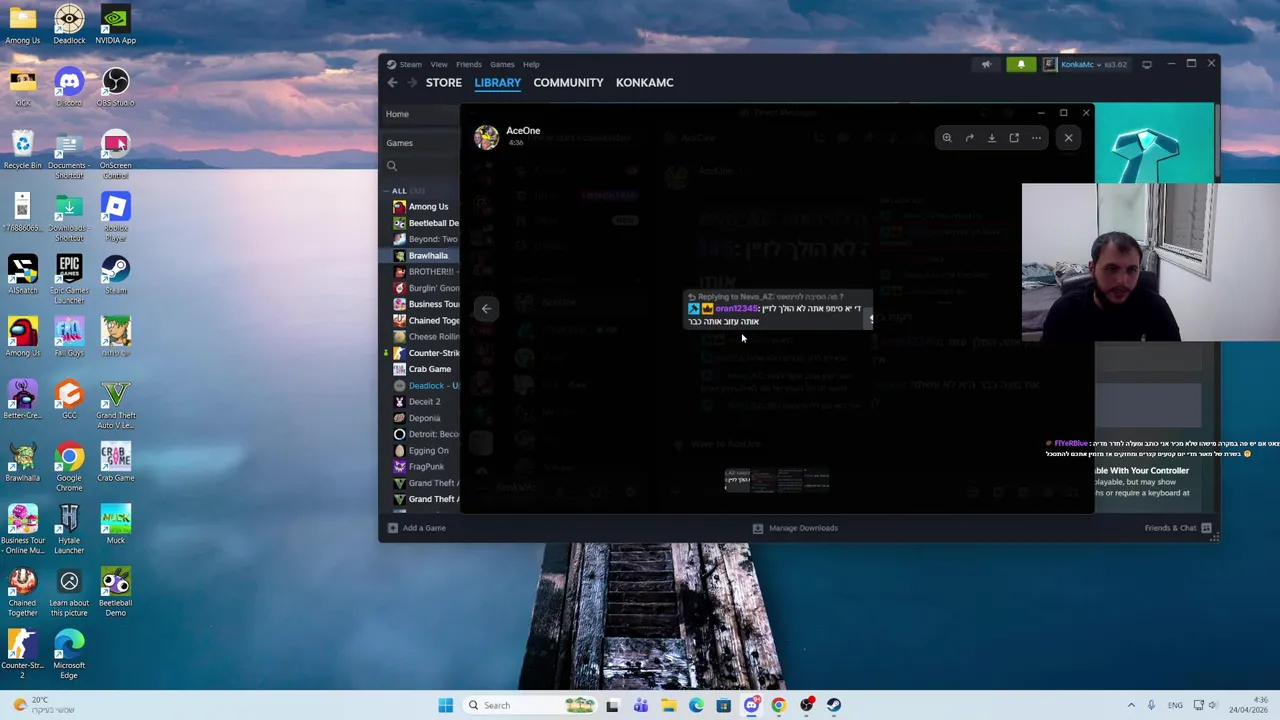
Task: Open the KONKAMC profile tab
Action: [x=644, y=83]
